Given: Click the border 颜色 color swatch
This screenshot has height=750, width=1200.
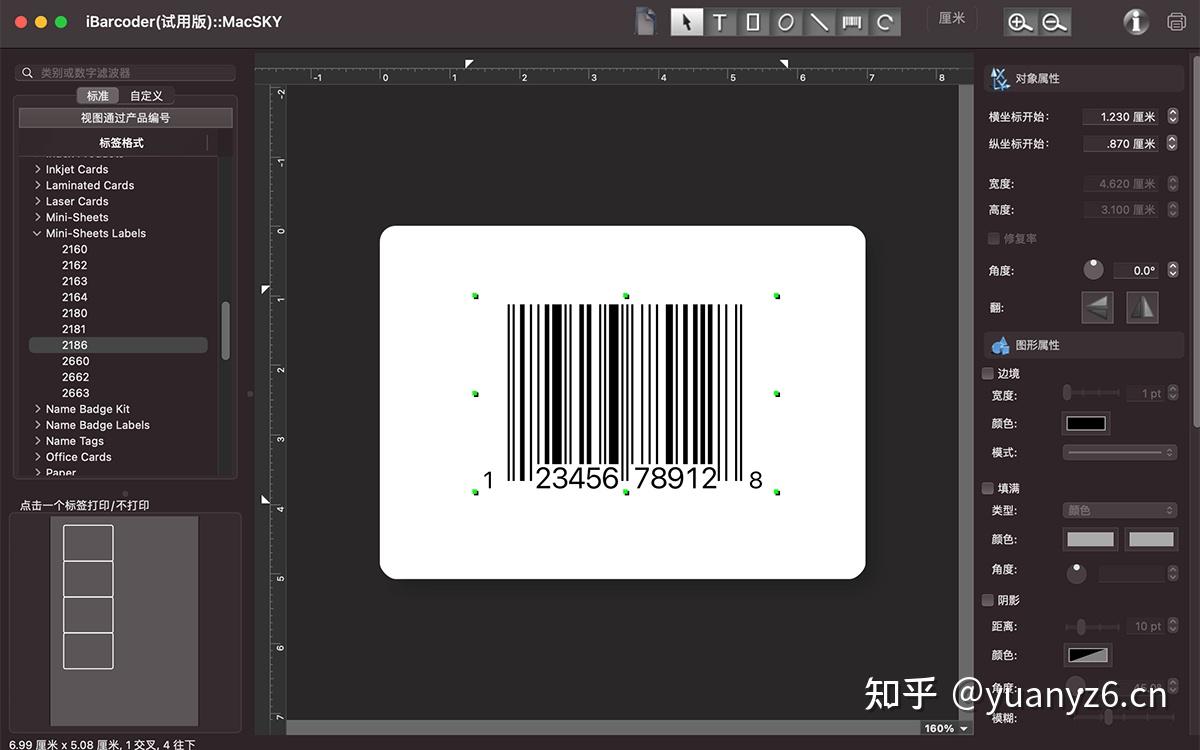Looking at the screenshot, I should point(1085,422).
